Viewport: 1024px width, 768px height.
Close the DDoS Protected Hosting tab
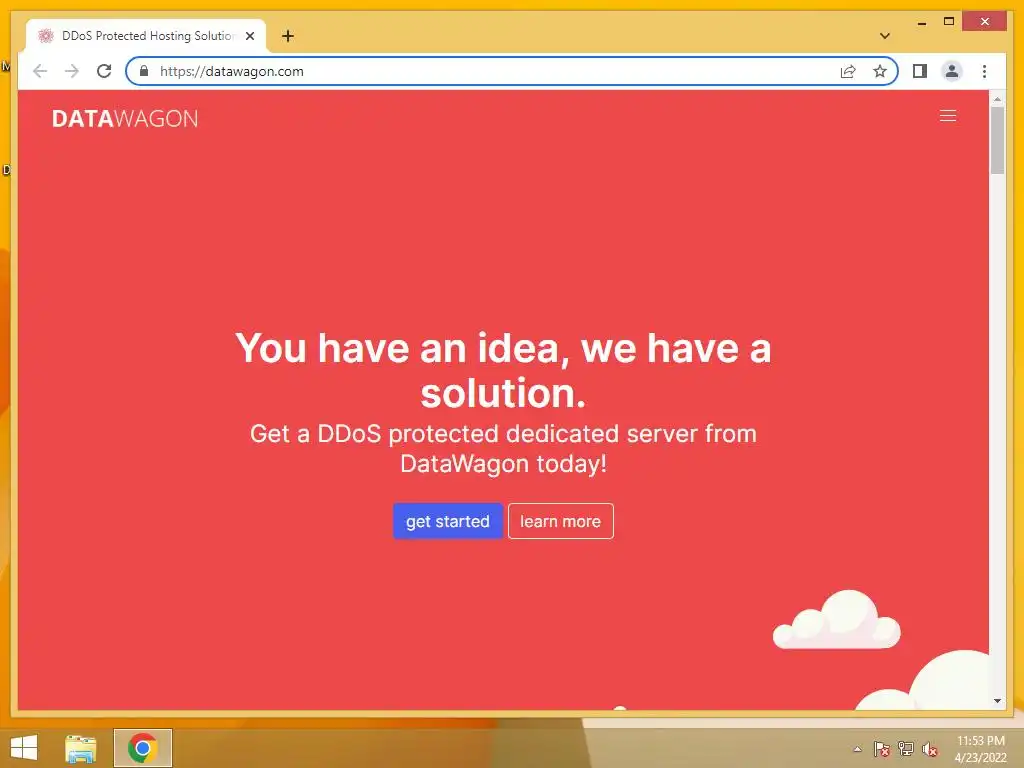point(249,36)
